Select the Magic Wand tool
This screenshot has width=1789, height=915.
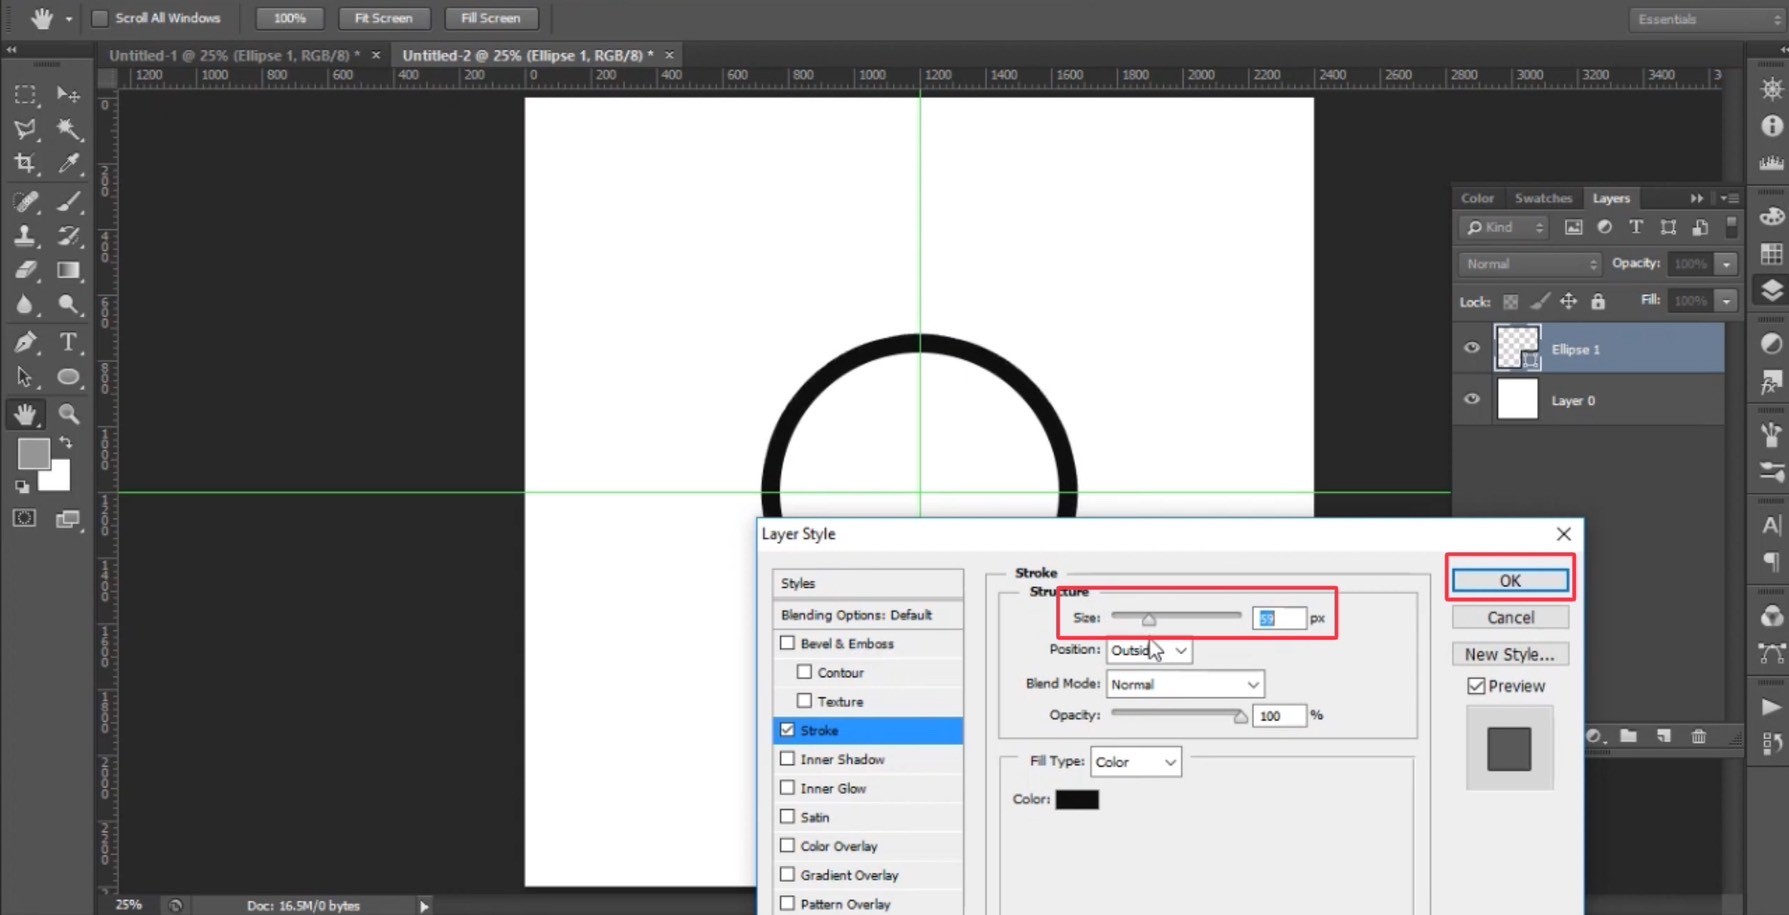pyautogui.click(x=68, y=129)
